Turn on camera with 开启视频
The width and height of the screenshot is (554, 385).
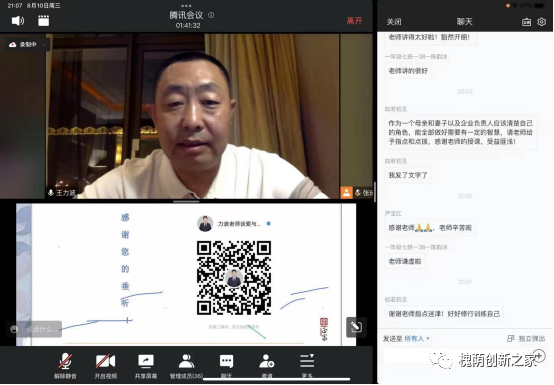(x=105, y=366)
